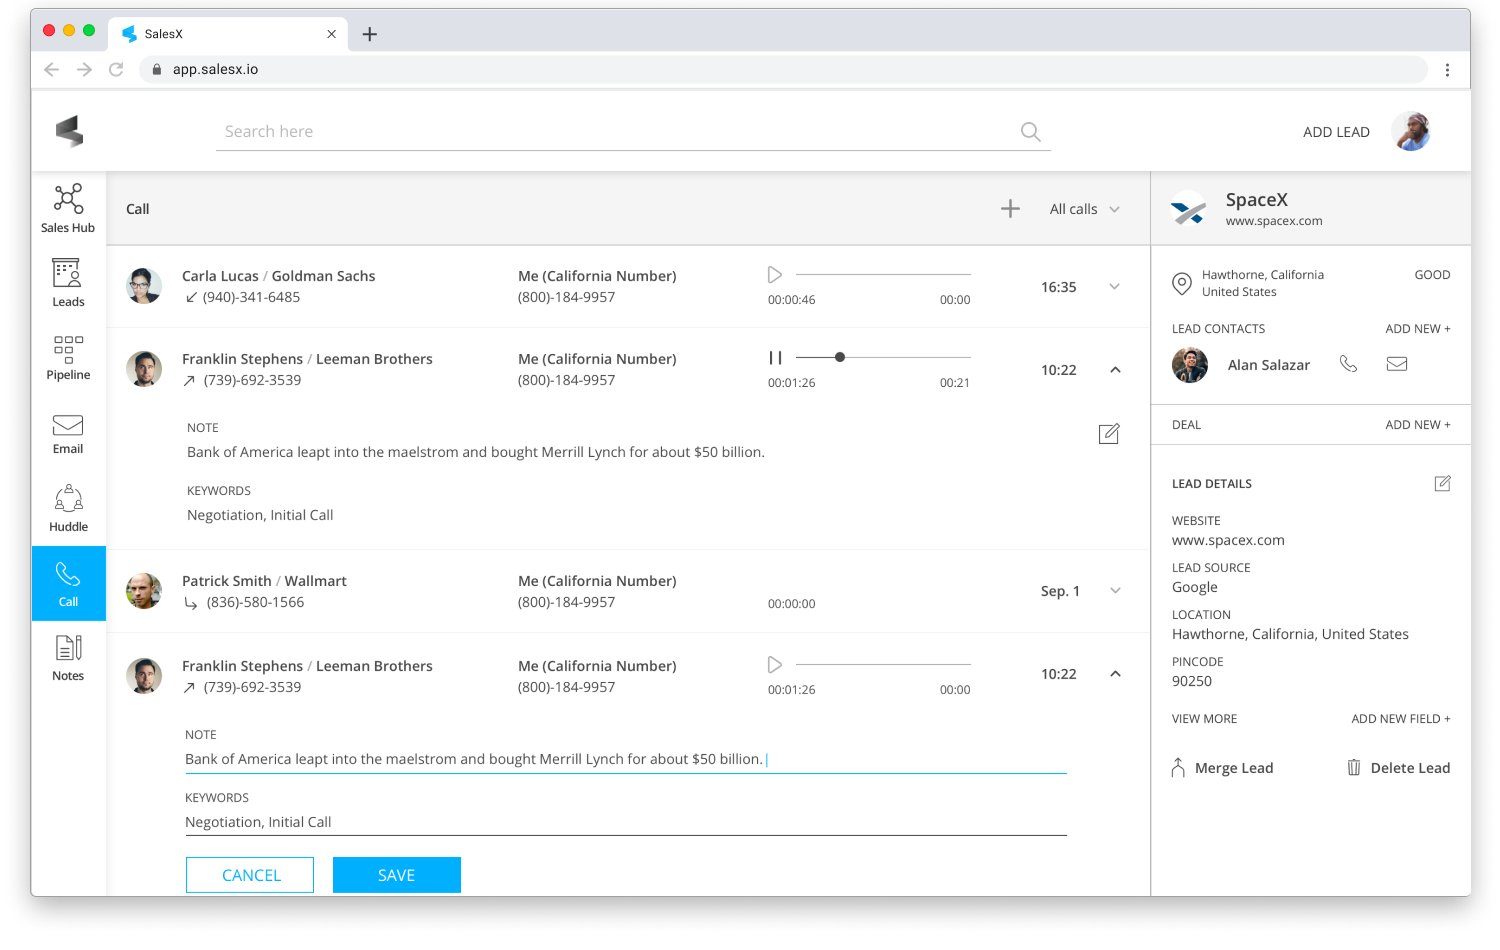The image size is (1500, 950).
Task: Click the phone icon beside Alan Salazar
Action: [1348, 364]
